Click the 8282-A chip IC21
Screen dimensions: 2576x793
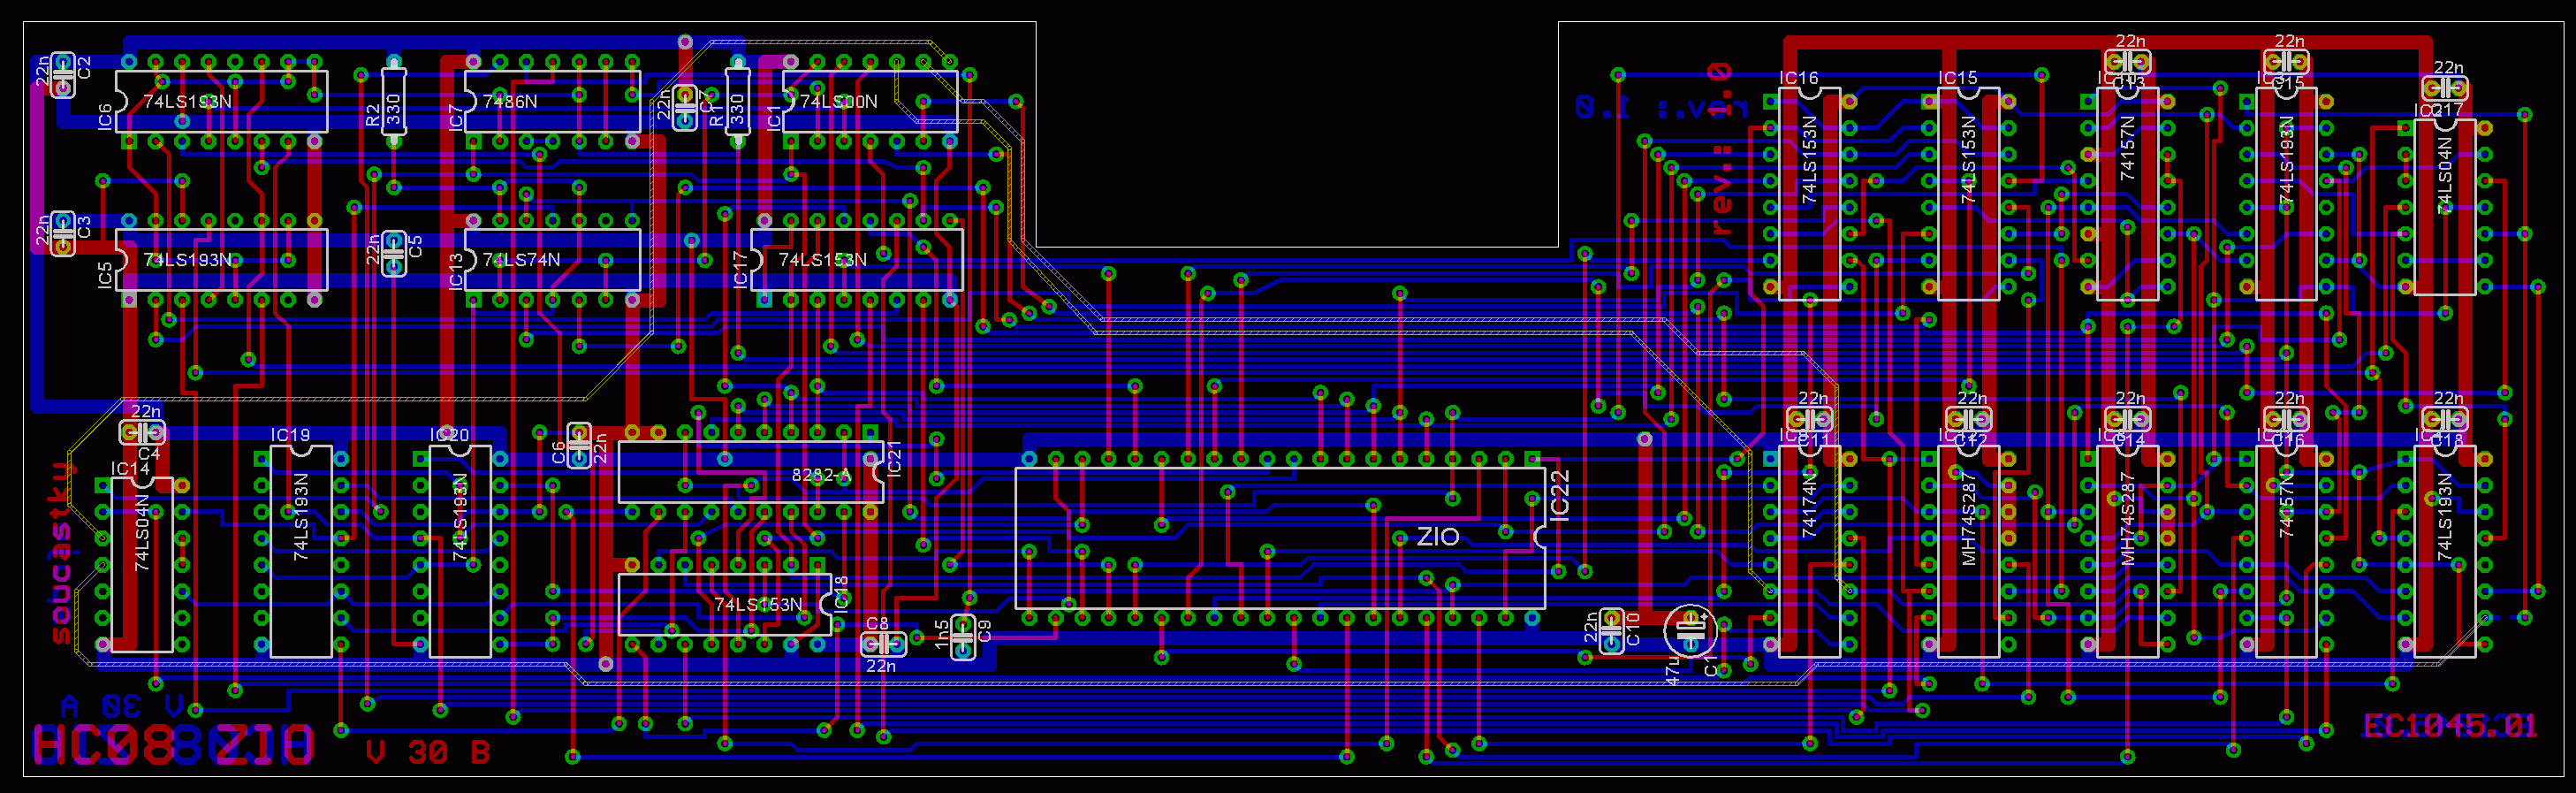pyautogui.click(x=750, y=473)
